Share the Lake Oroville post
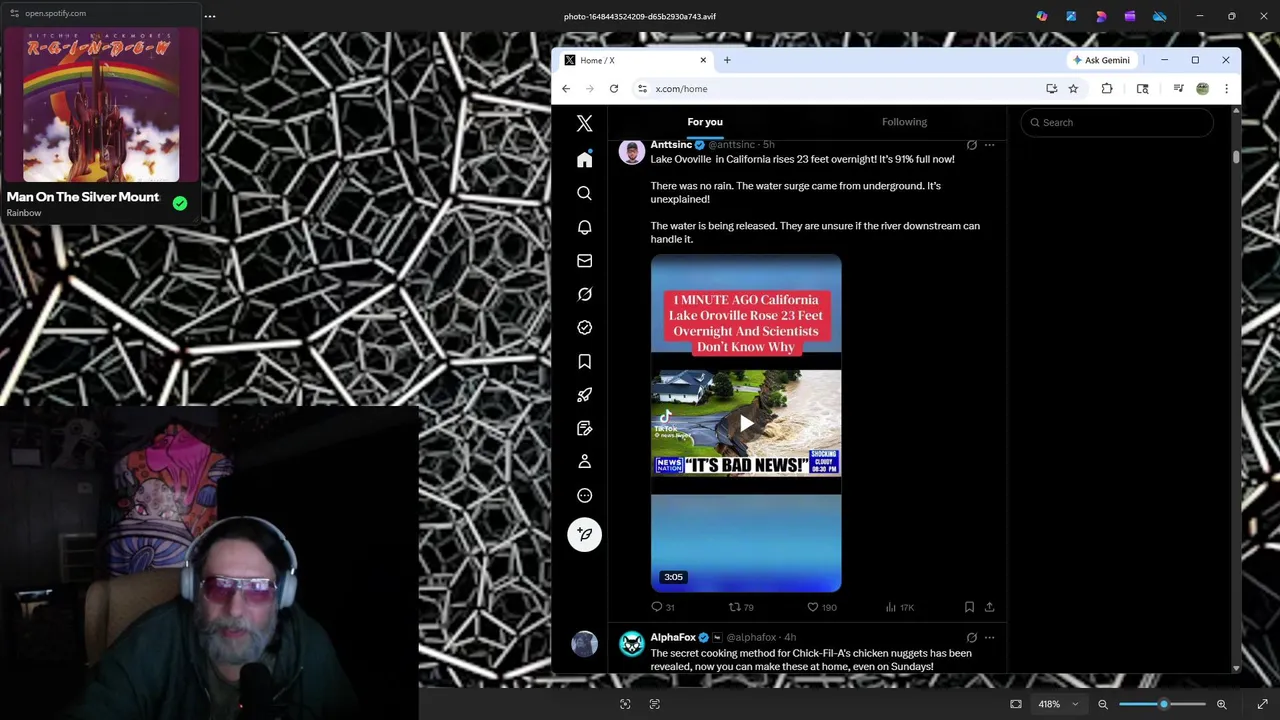This screenshot has height=720, width=1280. (989, 607)
